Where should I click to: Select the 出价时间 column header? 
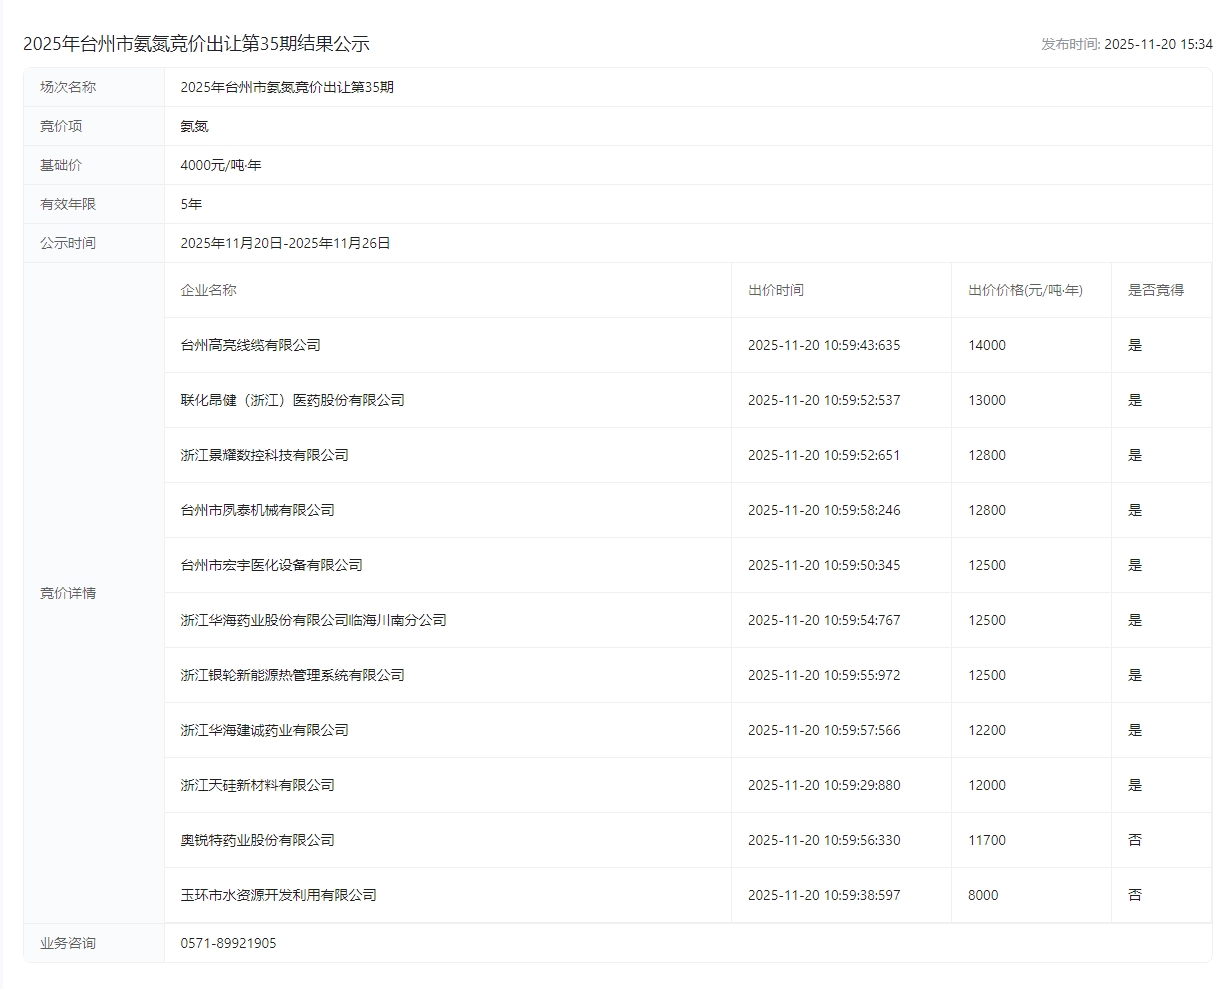click(x=775, y=290)
